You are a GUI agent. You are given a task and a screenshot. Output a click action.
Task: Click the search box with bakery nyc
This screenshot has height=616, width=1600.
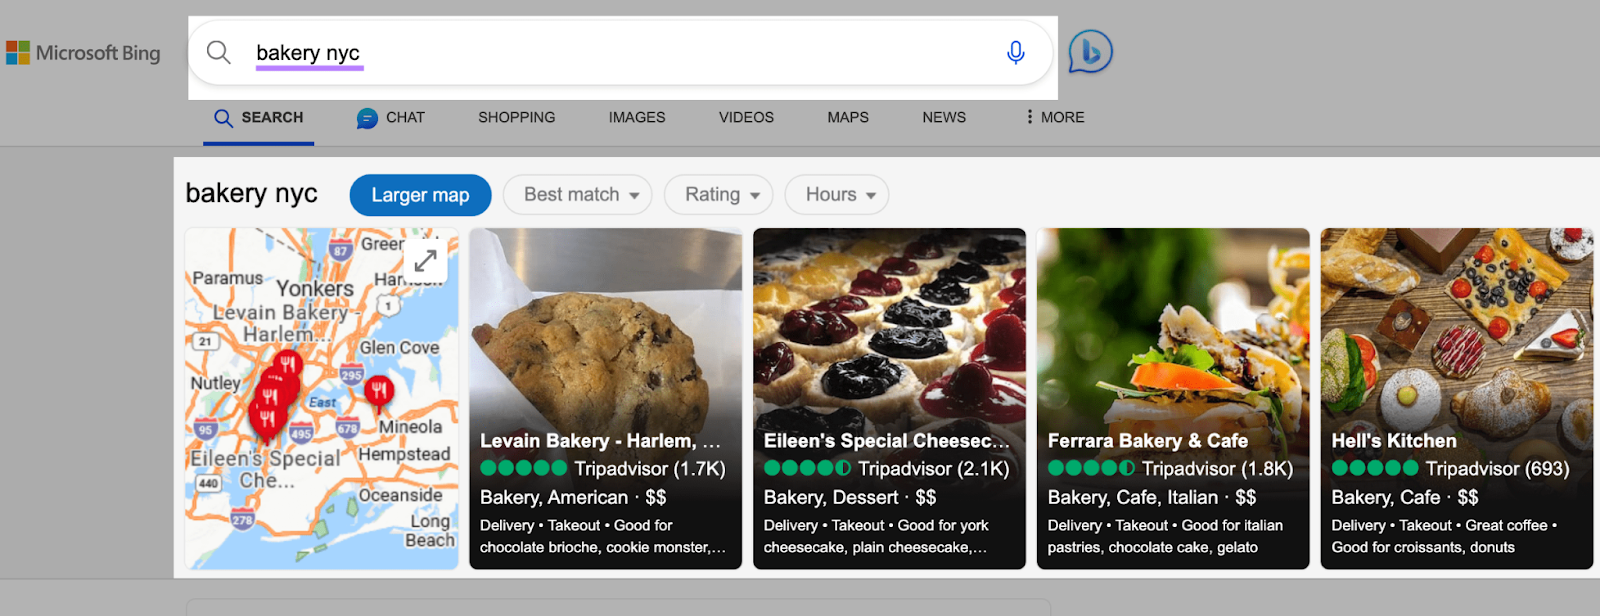(x=620, y=53)
